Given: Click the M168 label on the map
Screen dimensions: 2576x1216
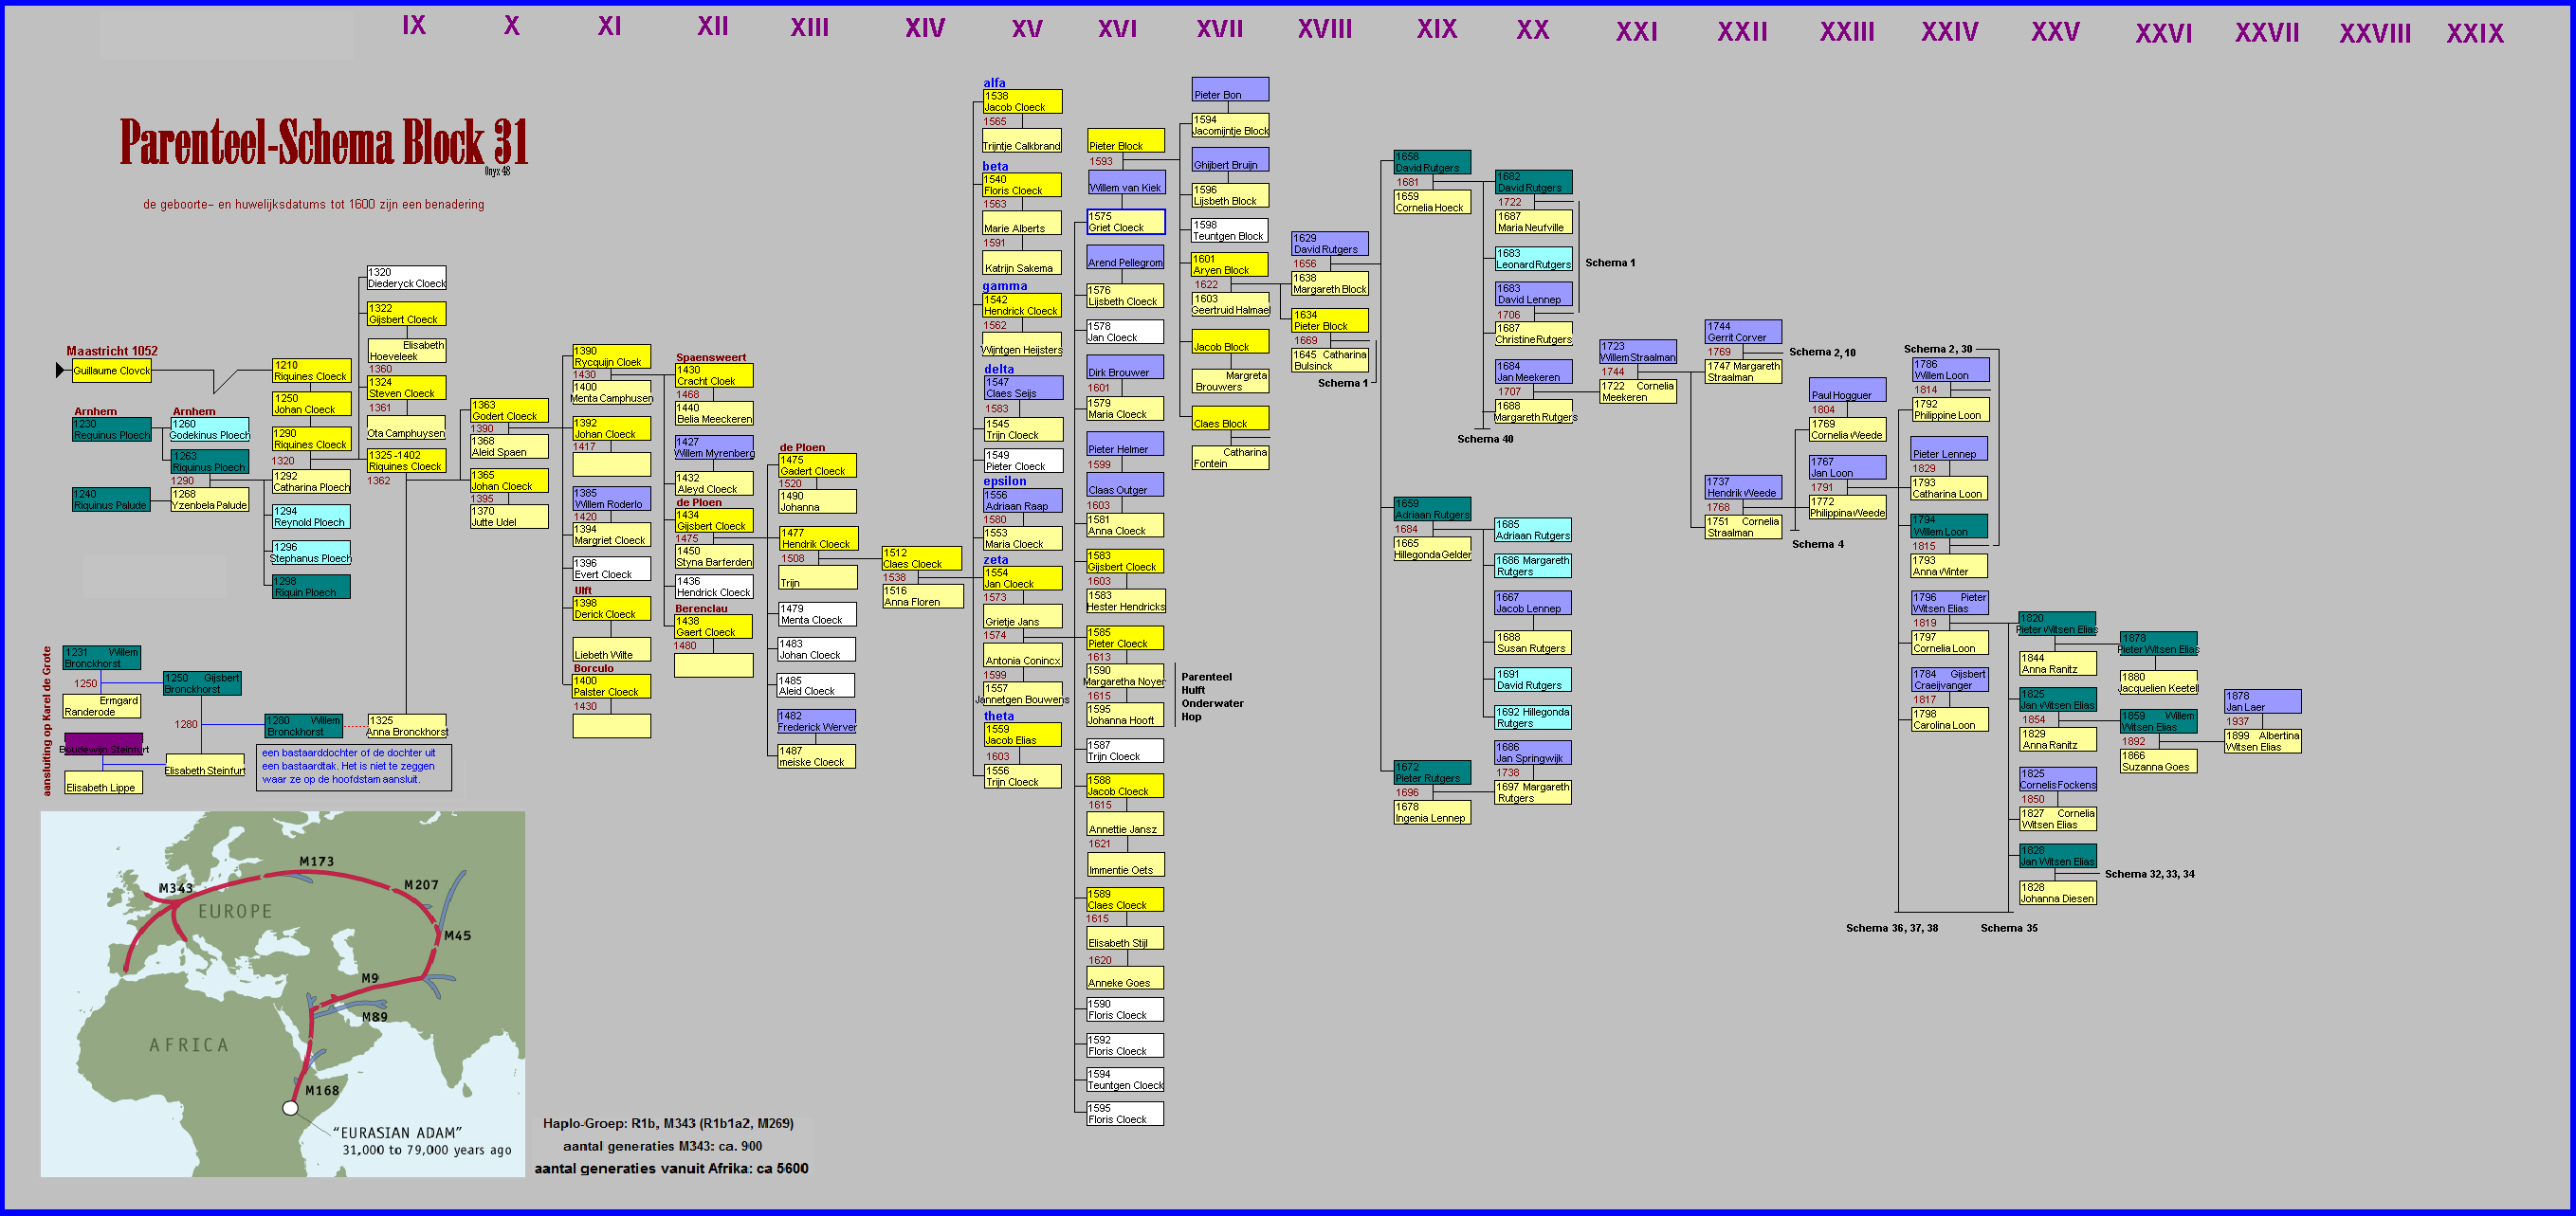Looking at the screenshot, I should (x=322, y=1090).
